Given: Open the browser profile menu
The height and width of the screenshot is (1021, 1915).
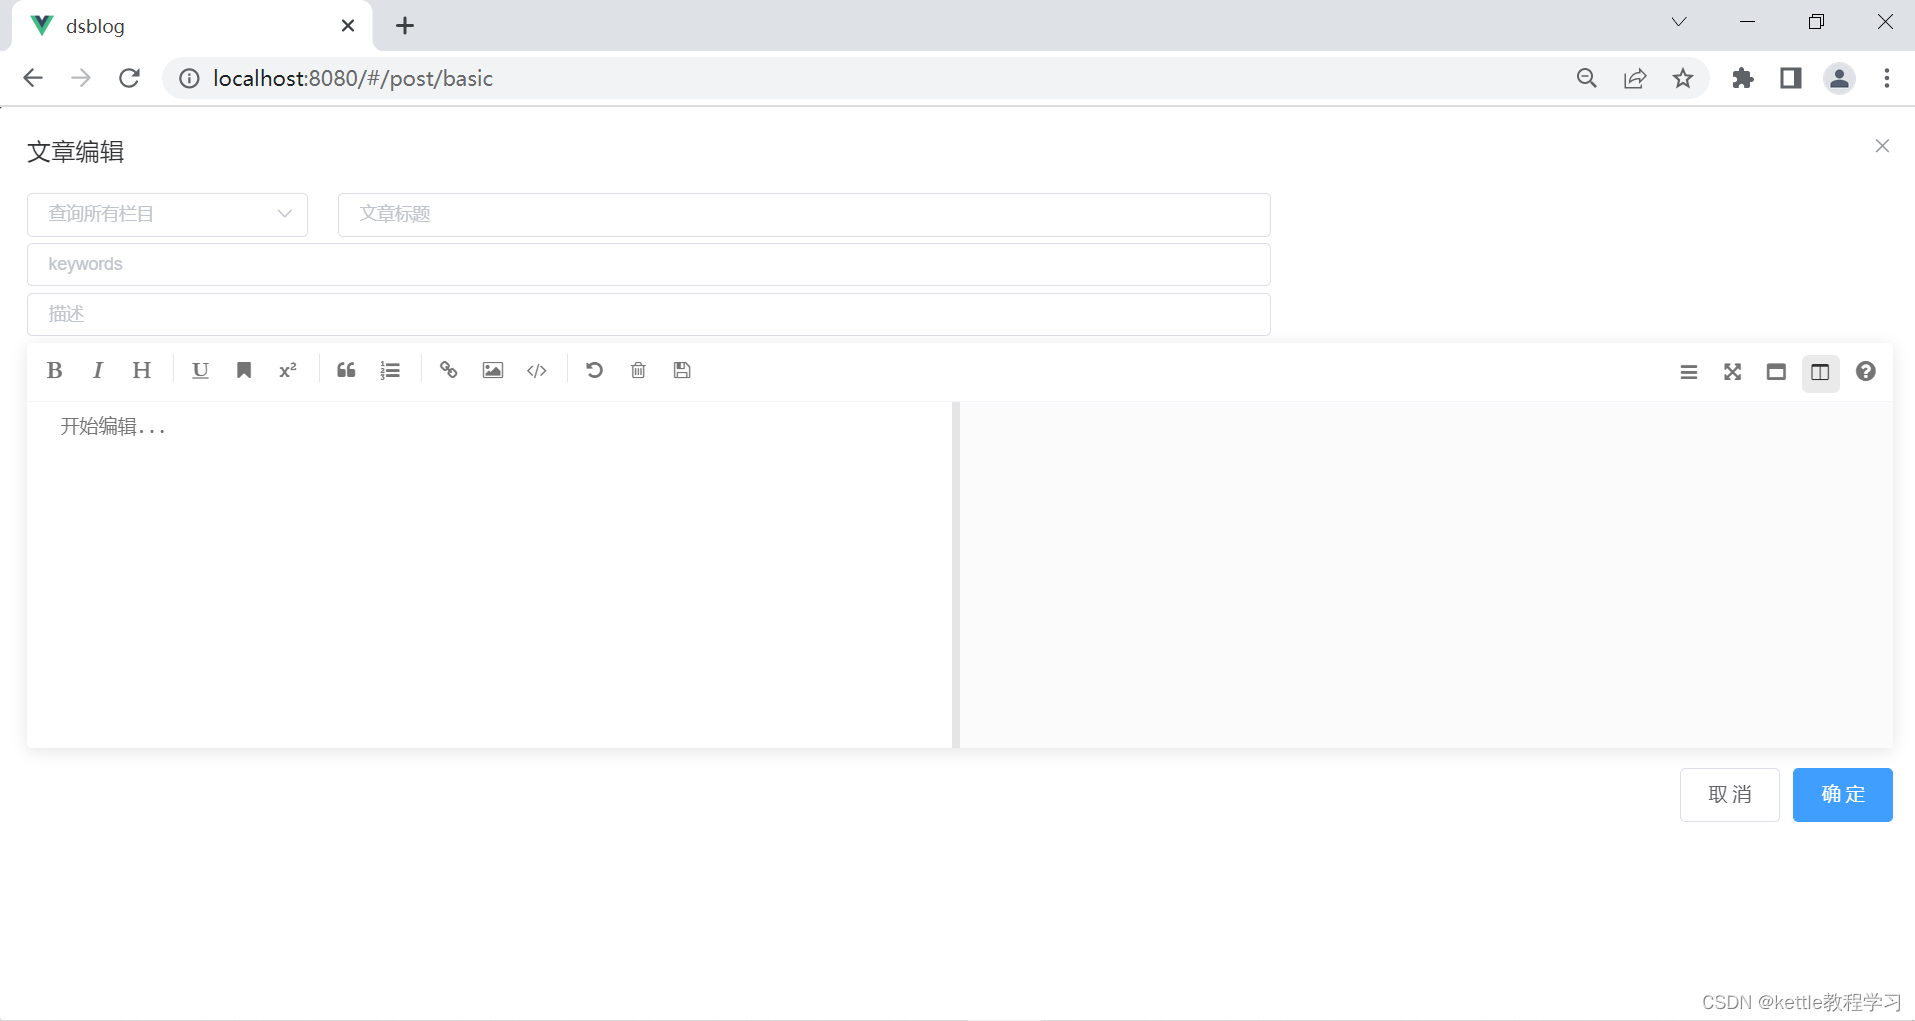Looking at the screenshot, I should [1839, 78].
